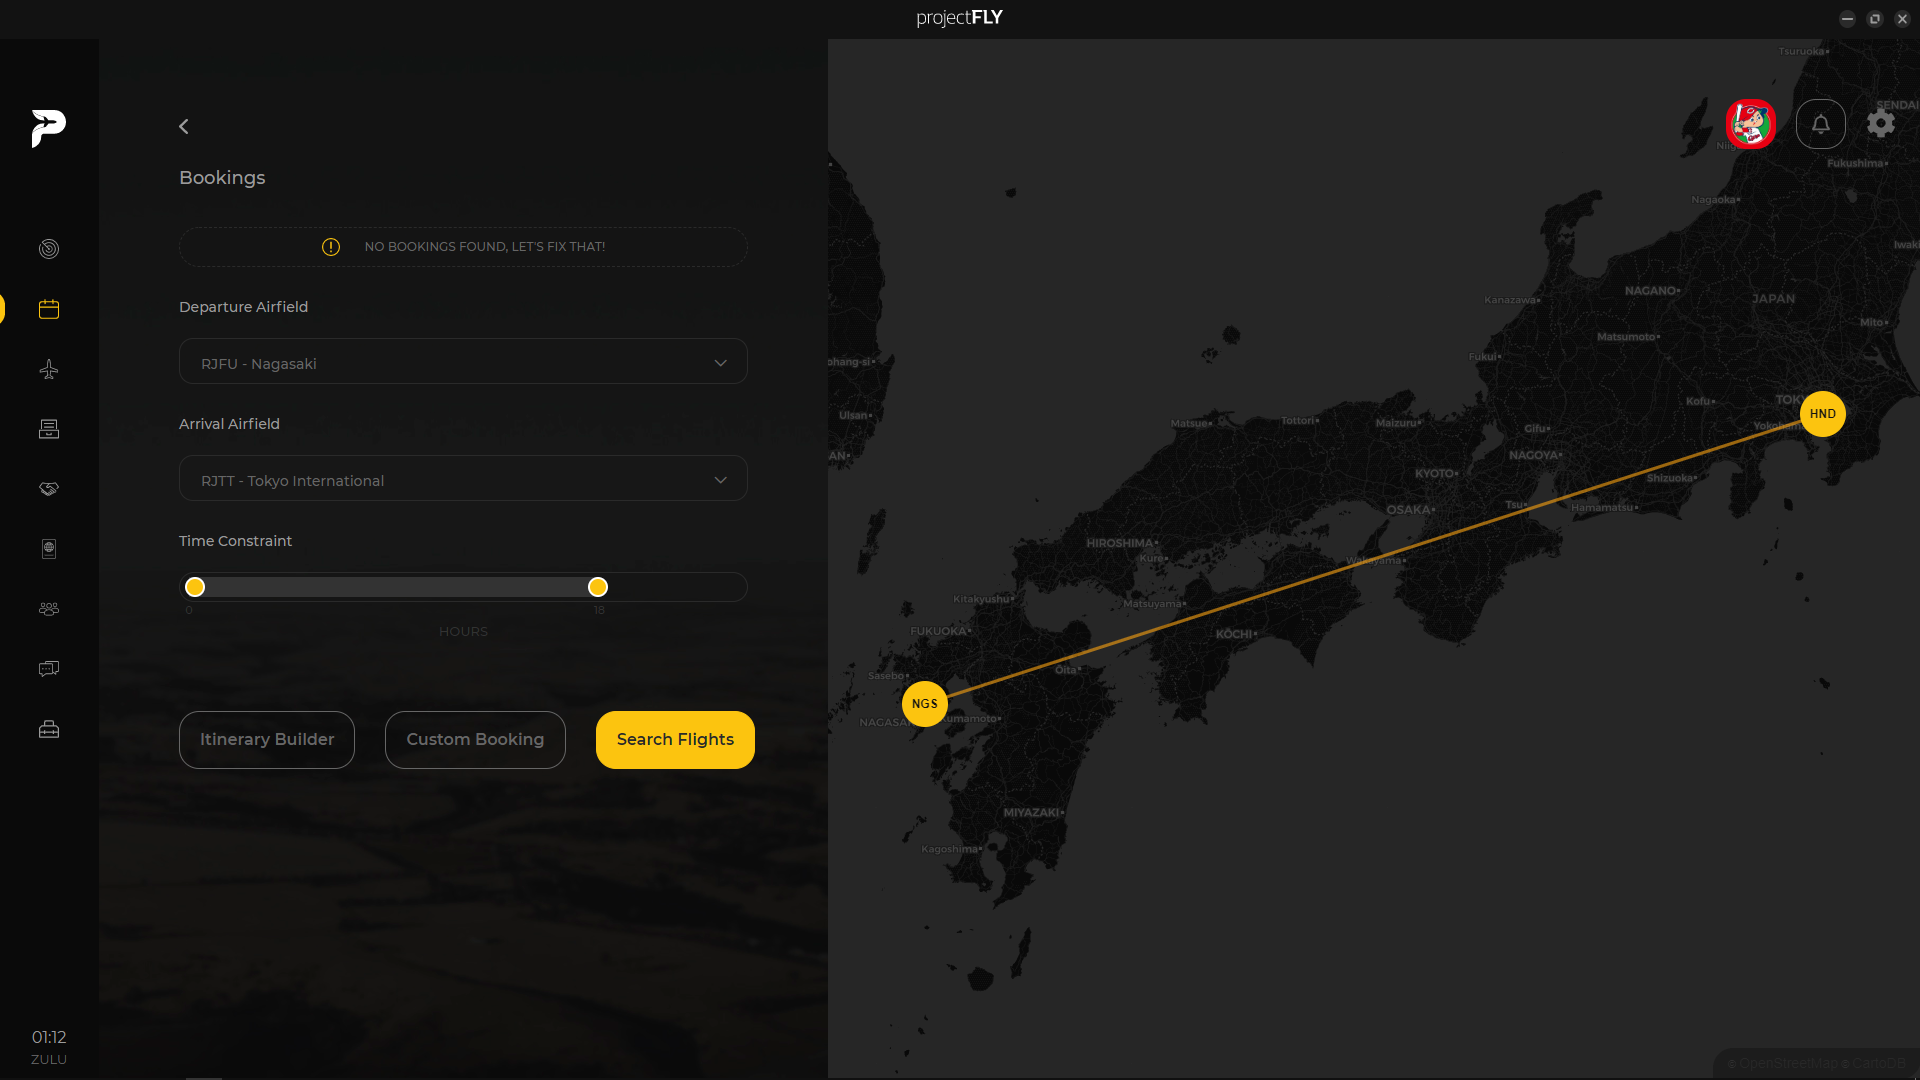Open the chat messages icon
Screen dimensions: 1920x1080
coord(48,669)
